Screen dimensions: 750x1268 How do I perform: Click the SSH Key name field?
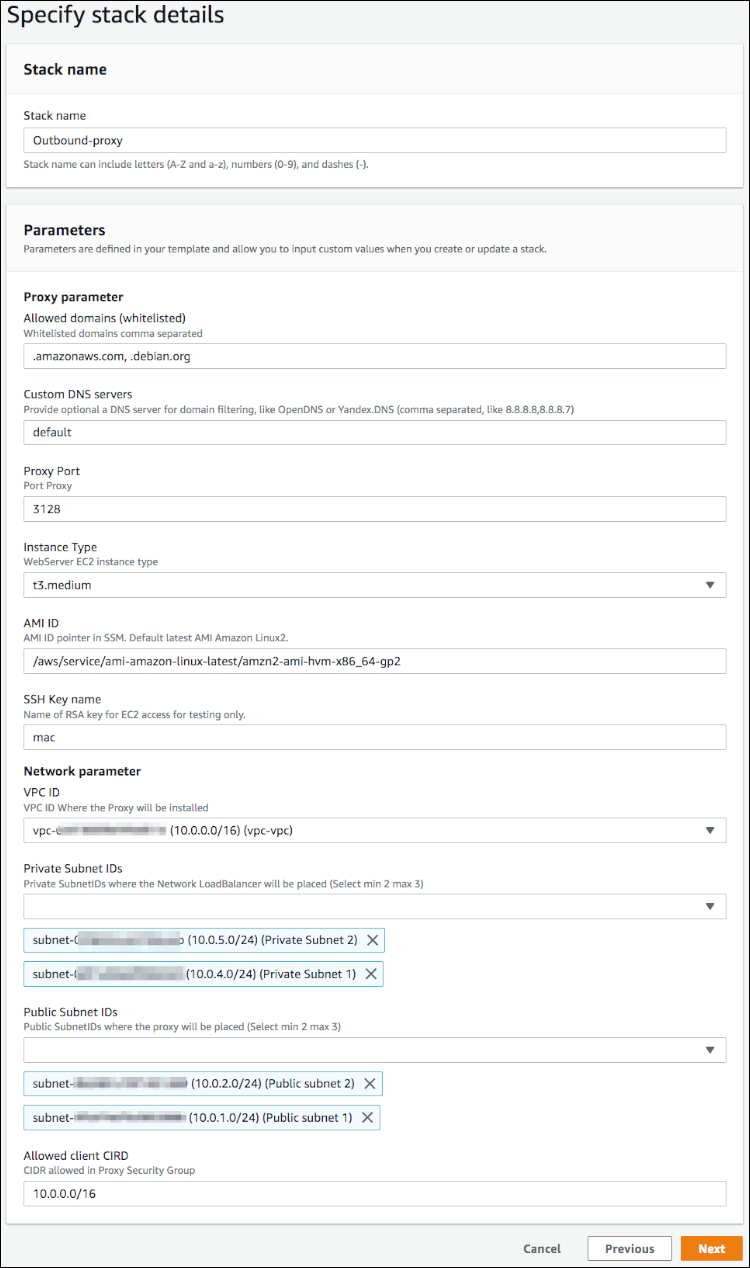pyautogui.click(x=375, y=737)
